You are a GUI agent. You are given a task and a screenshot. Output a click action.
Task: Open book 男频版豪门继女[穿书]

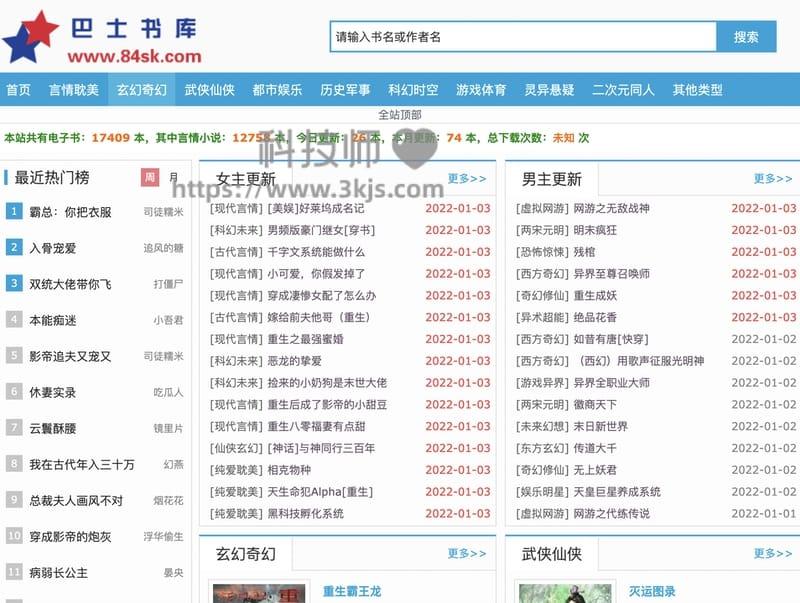click(x=321, y=230)
